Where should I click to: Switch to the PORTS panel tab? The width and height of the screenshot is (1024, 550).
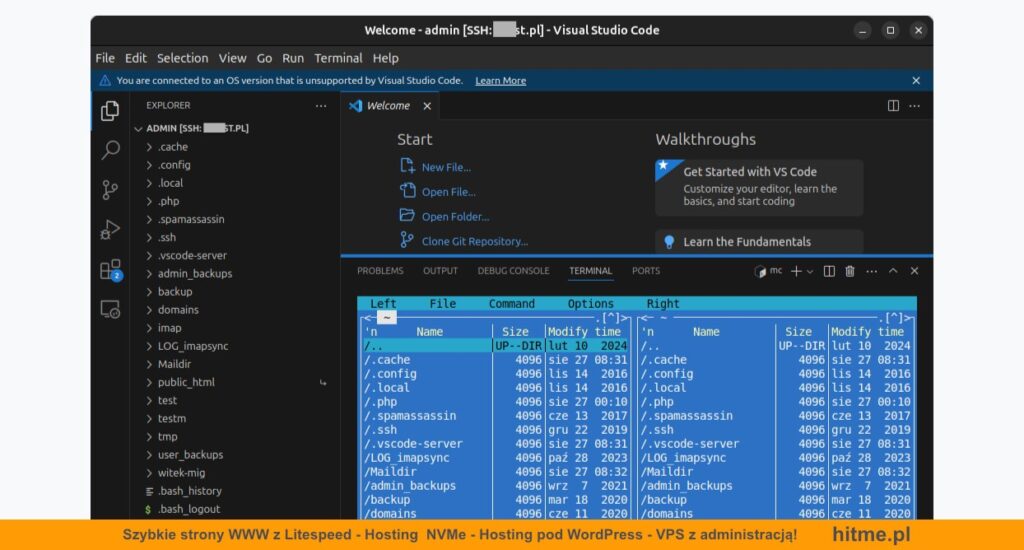[x=646, y=270]
